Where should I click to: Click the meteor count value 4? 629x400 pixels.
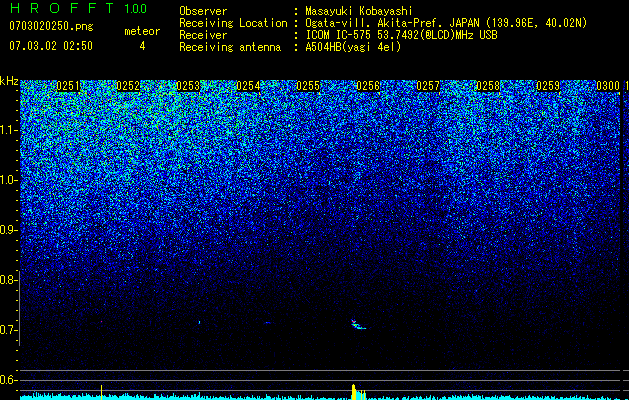tap(142, 46)
